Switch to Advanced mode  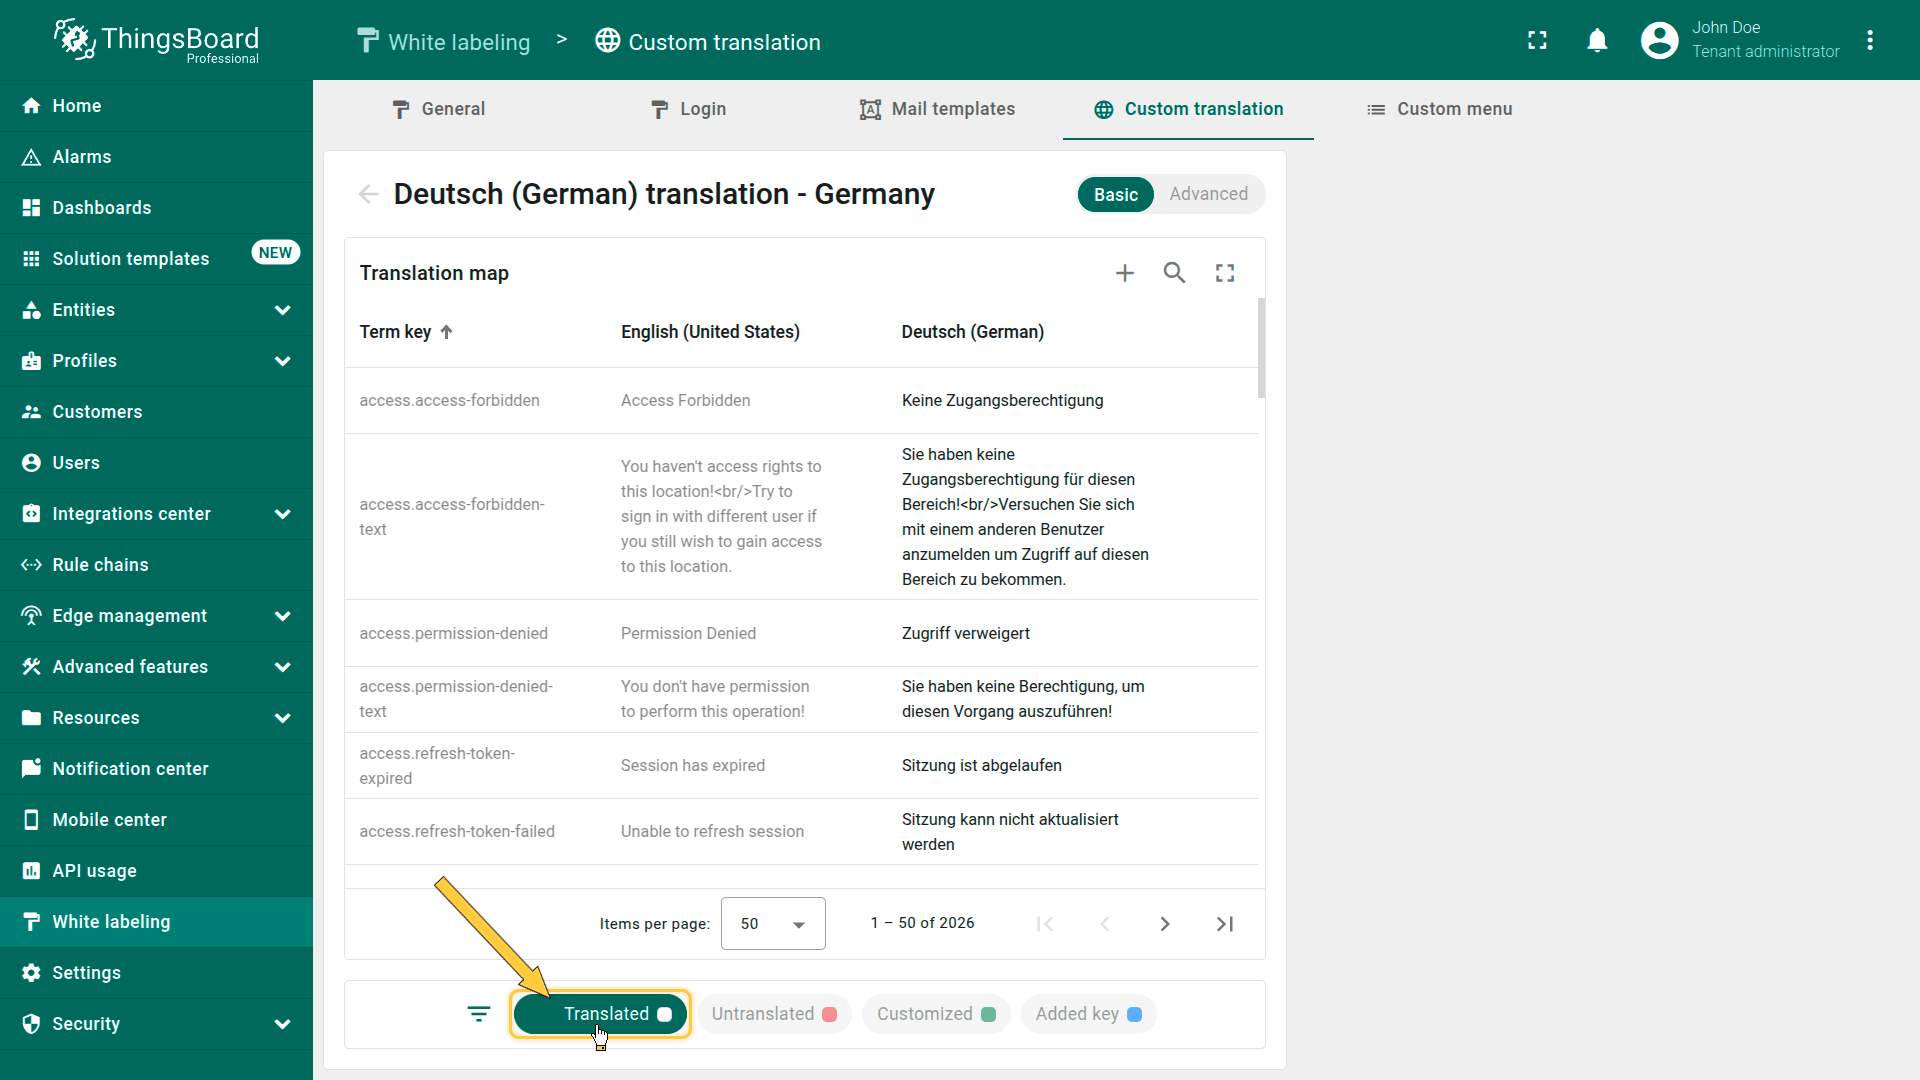coord(1208,194)
